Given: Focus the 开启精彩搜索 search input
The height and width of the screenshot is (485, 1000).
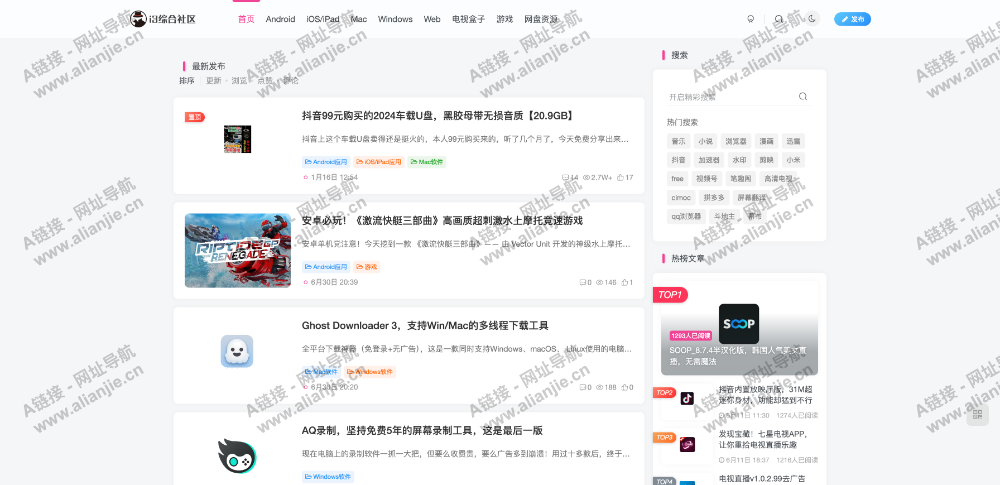Looking at the screenshot, I should tap(730, 97).
